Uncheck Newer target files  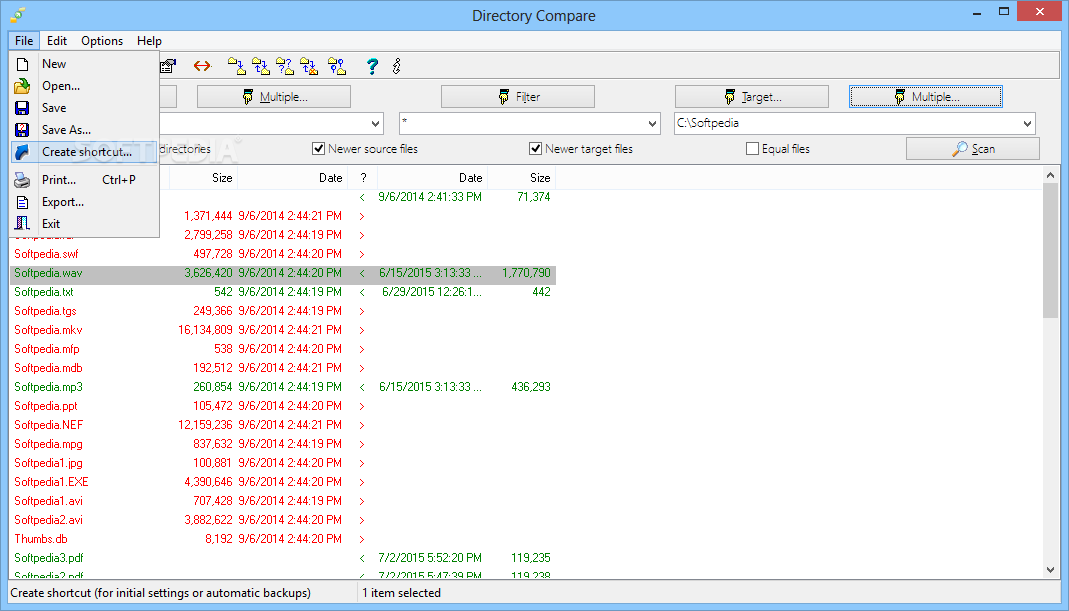pos(535,149)
